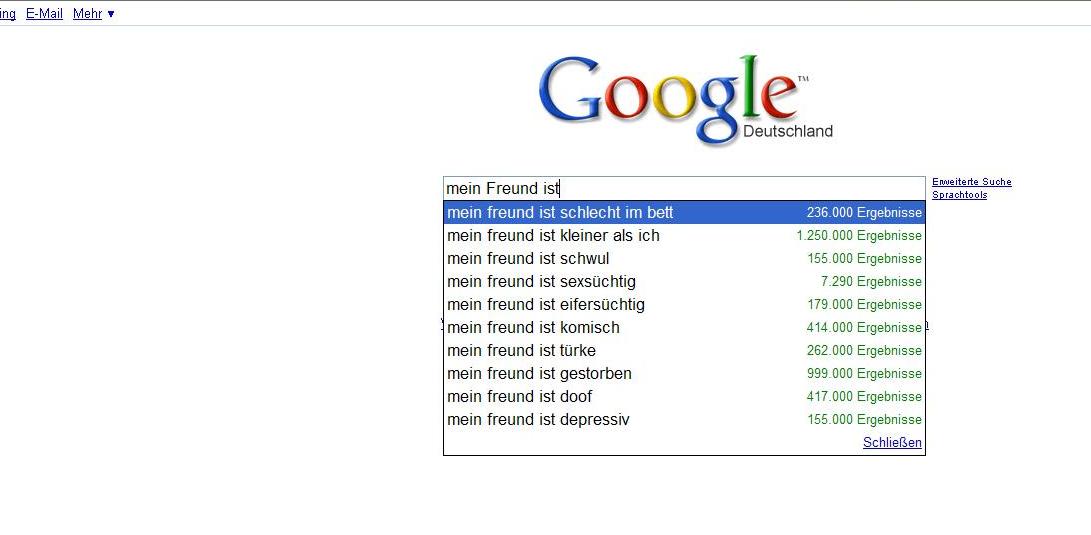Choose the 'mein freund ist komisch' suggestion
This screenshot has height=535, width=1091.
533,327
